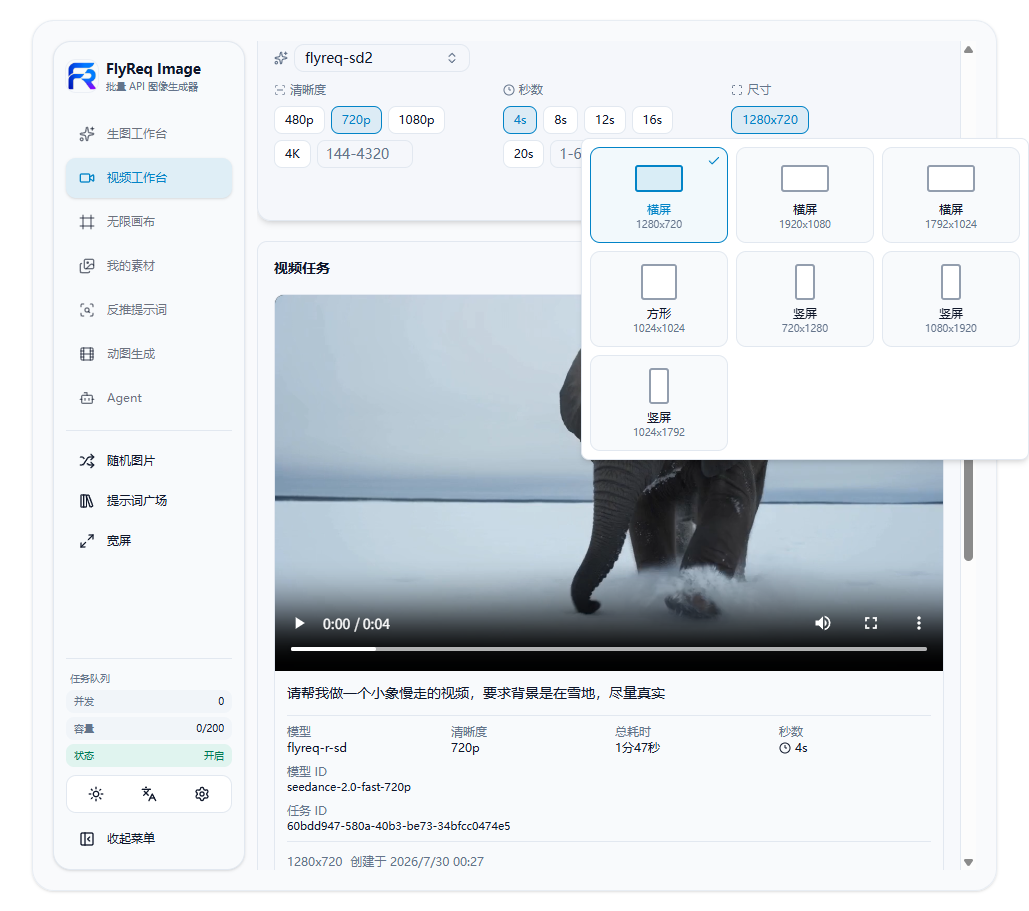1029x911 pixels.
Task: Choose 8s duration option
Action: click(x=560, y=120)
